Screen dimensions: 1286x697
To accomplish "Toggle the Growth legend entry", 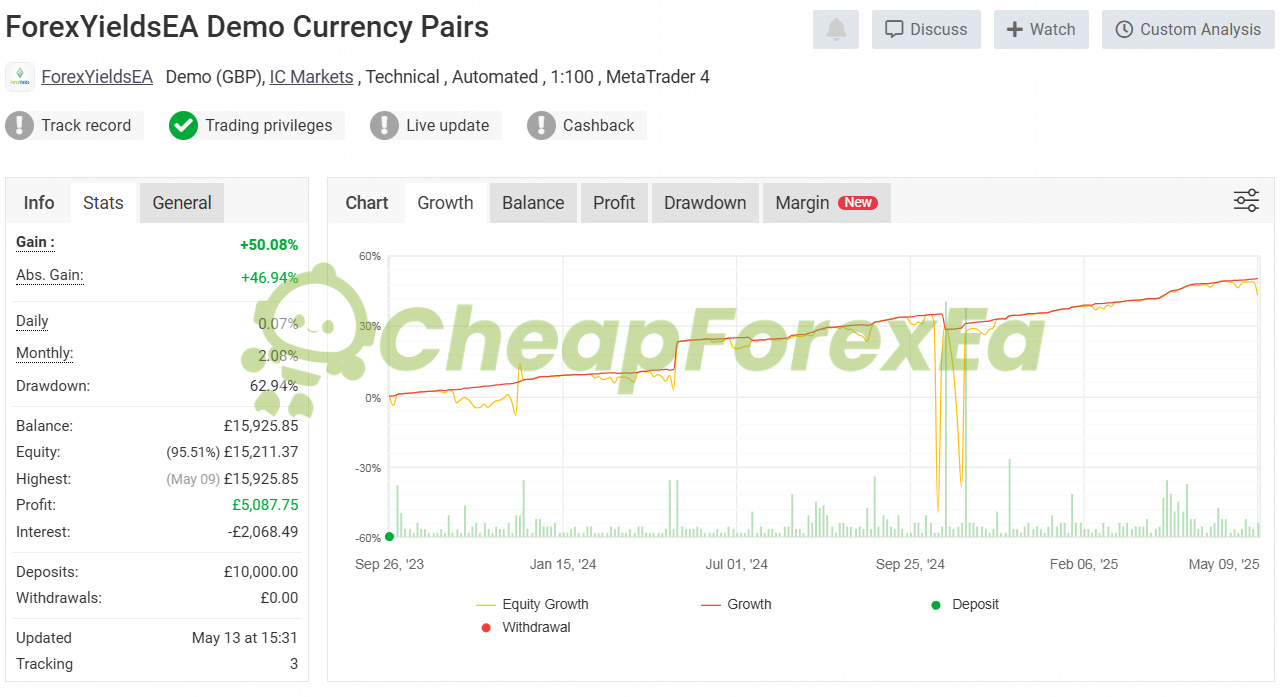I will click(736, 604).
